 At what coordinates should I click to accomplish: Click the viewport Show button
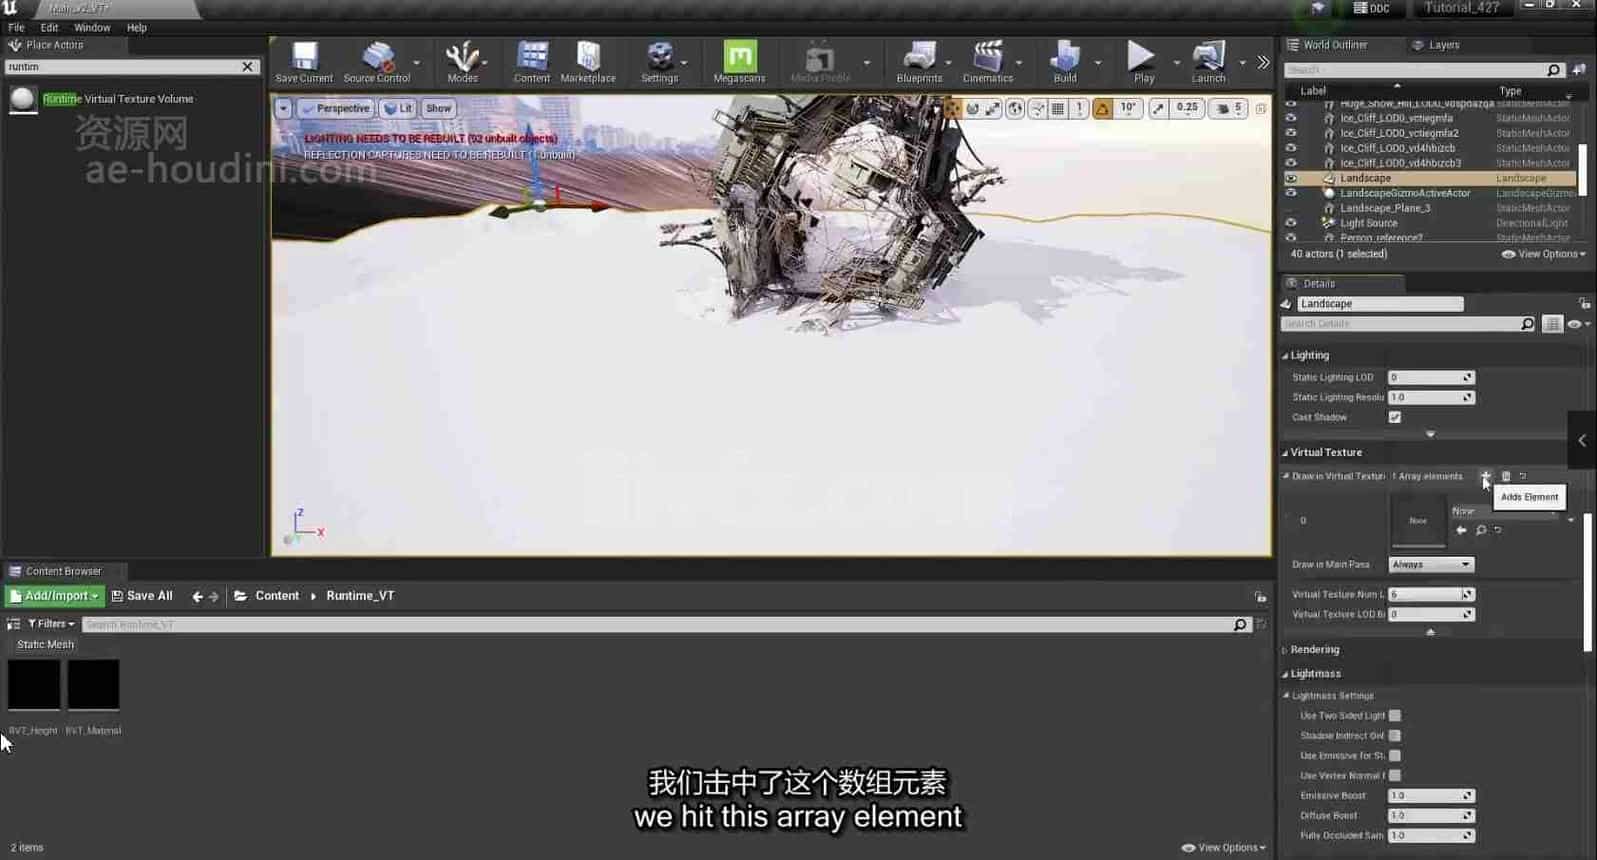click(x=438, y=108)
